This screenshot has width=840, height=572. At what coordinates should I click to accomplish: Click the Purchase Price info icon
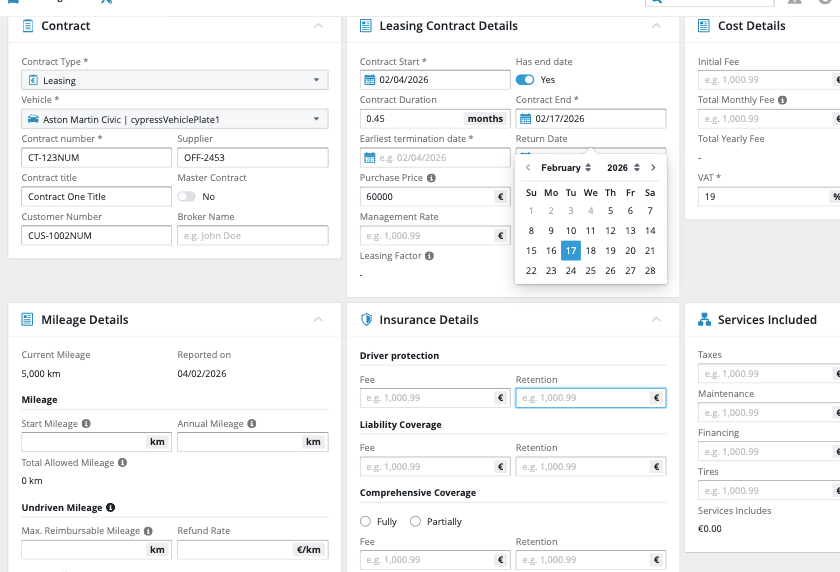431,178
